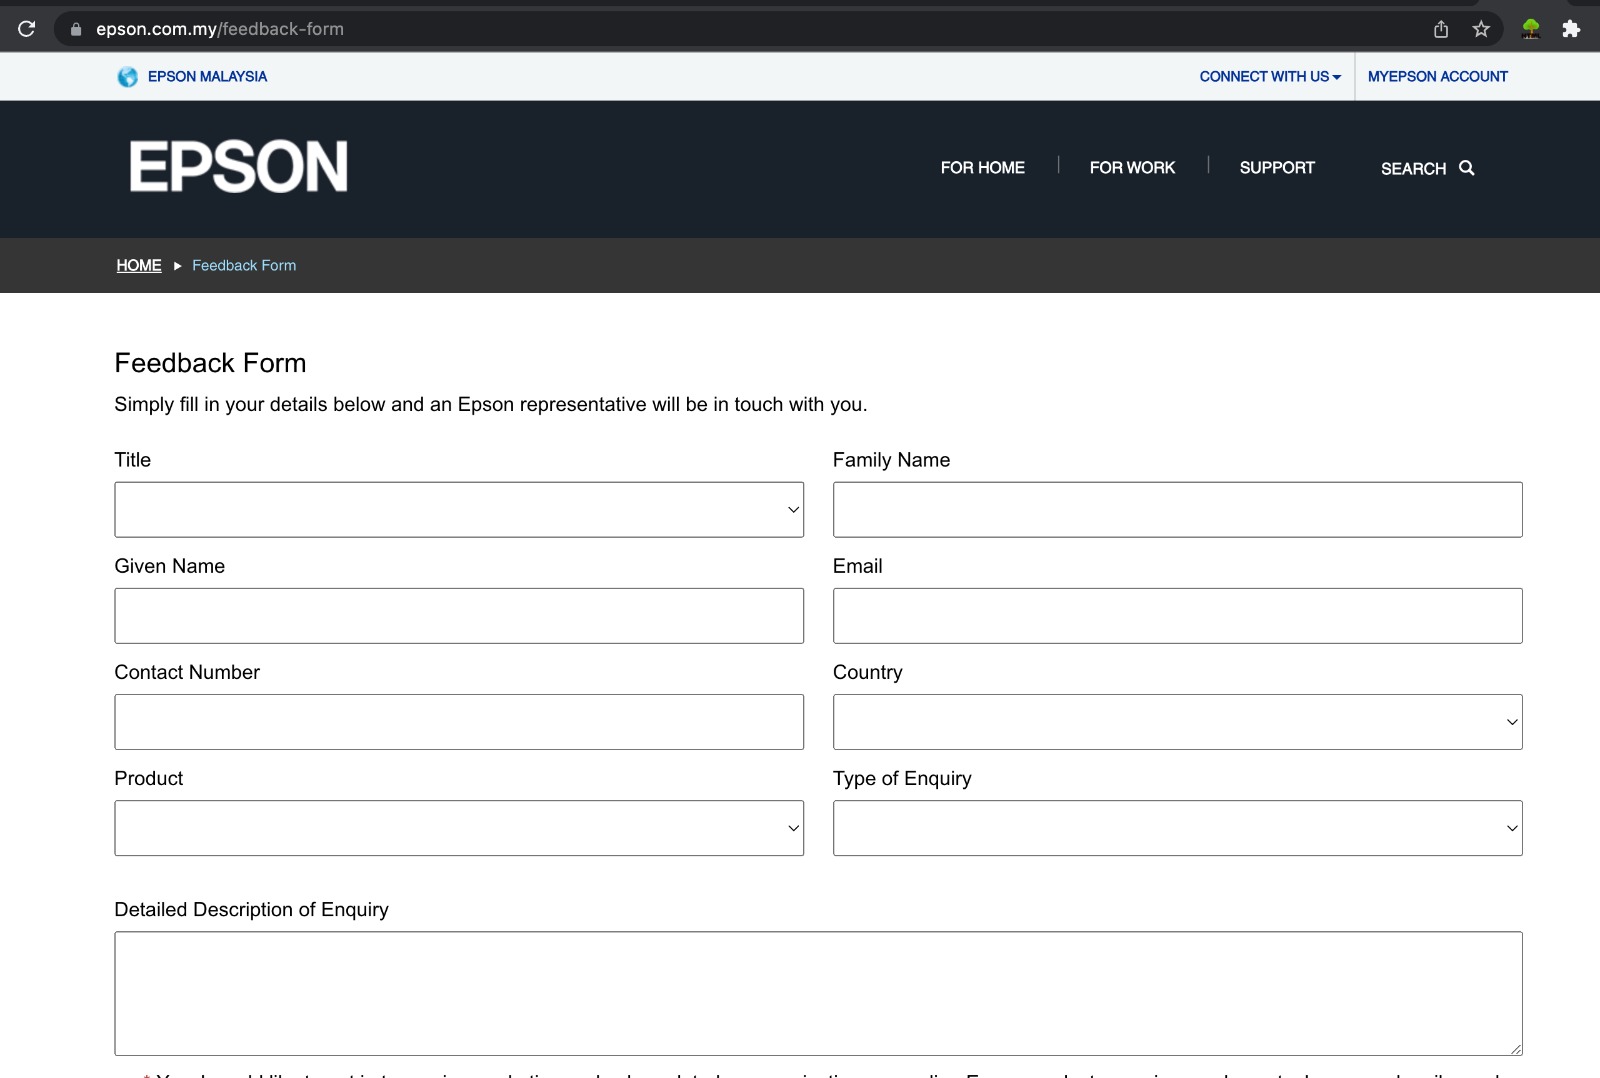Open search with the magnifier icon
The height and width of the screenshot is (1078, 1600).
pyautogui.click(x=1466, y=168)
